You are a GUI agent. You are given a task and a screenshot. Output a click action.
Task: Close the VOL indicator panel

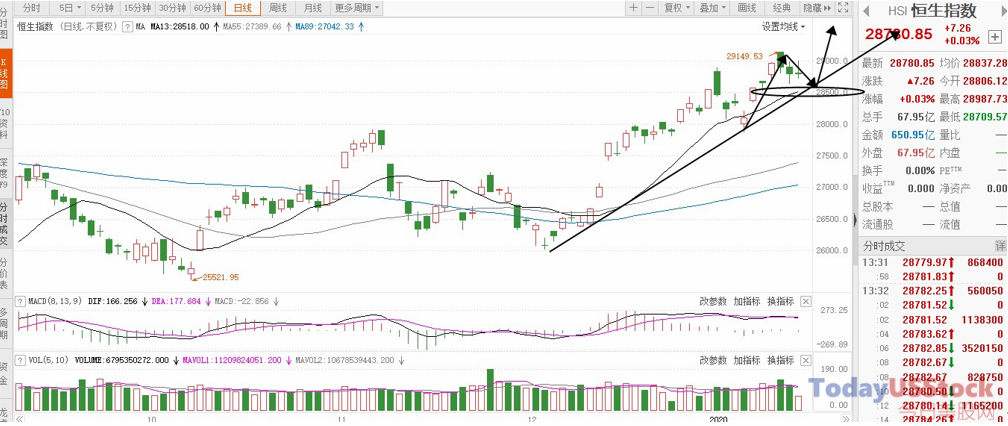(x=806, y=360)
